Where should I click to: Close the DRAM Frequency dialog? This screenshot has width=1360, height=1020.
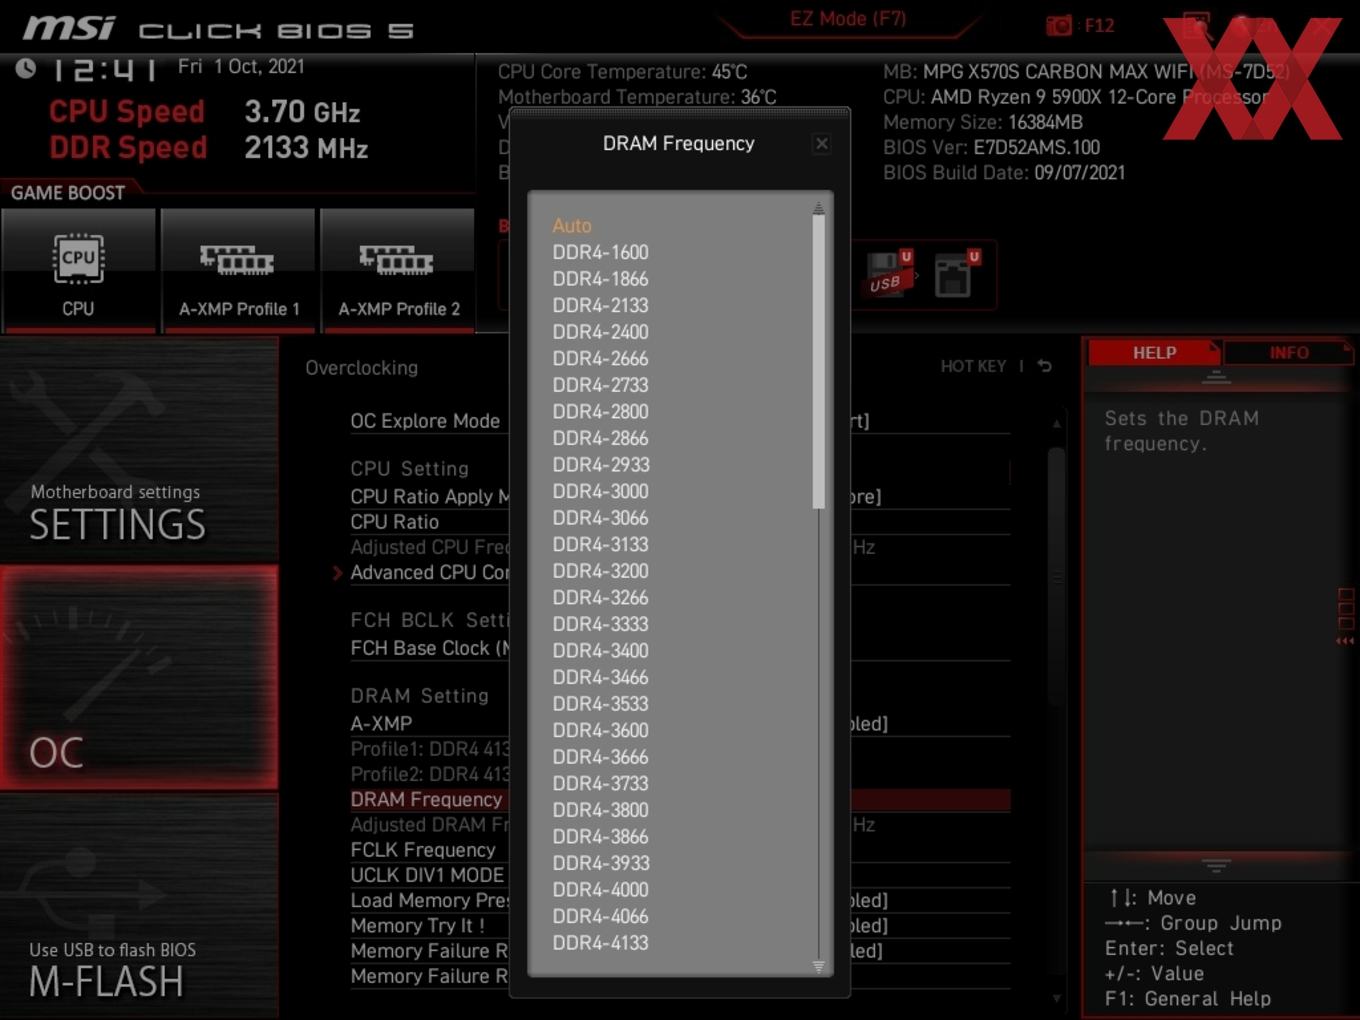tap(821, 144)
